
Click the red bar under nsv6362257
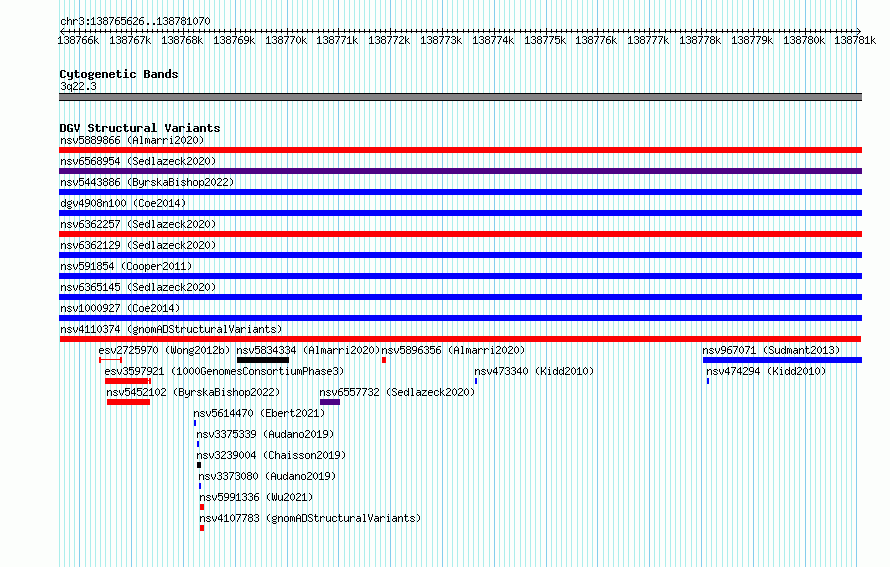click(460, 234)
